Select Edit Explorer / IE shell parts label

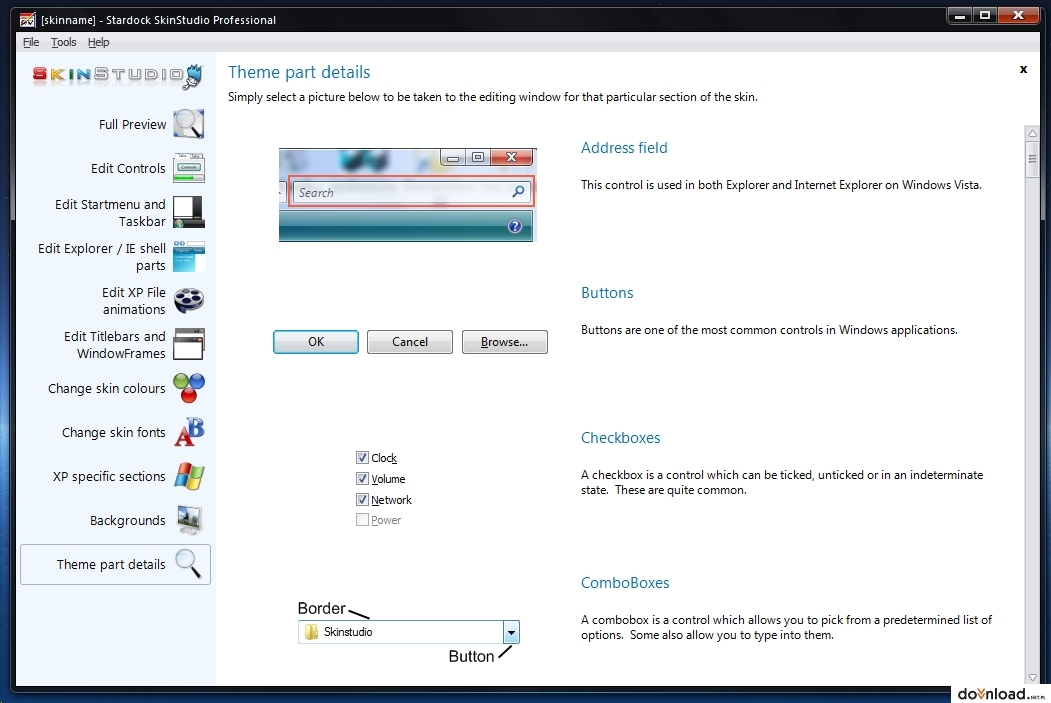click(x=102, y=257)
